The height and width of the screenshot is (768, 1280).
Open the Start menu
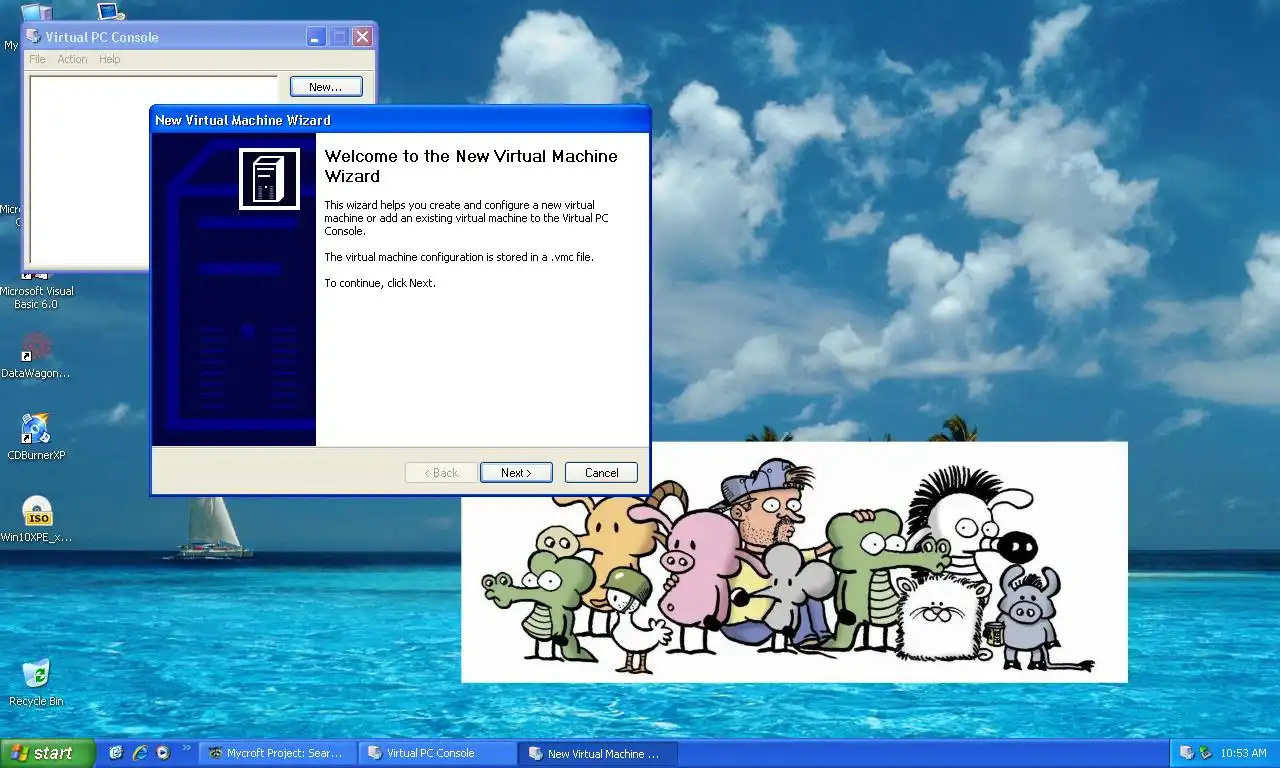pyautogui.click(x=47, y=753)
